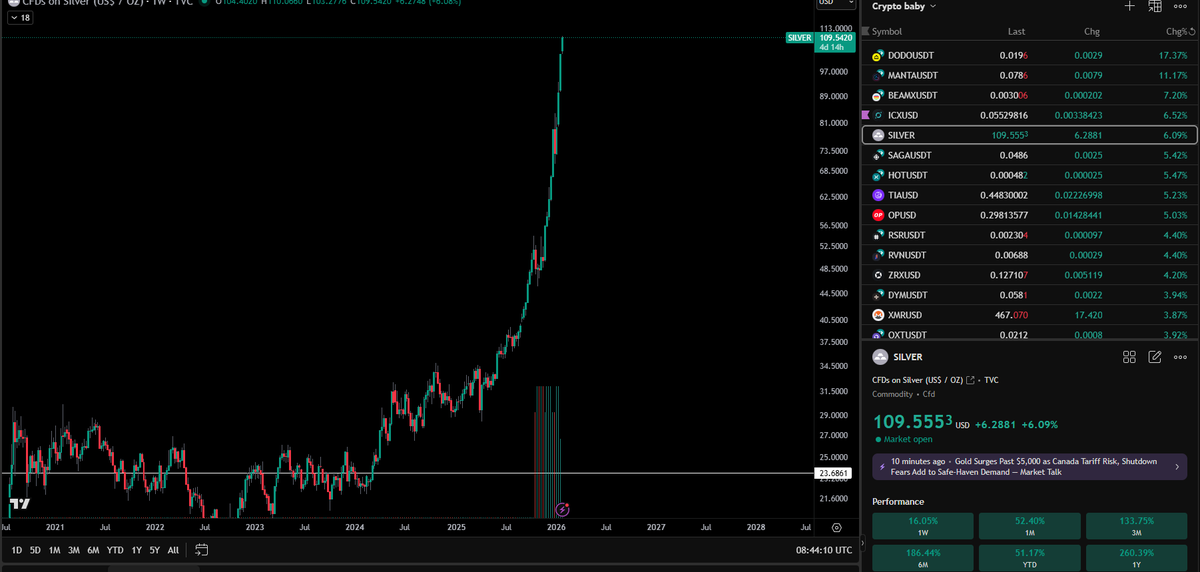The width and height of the screenshot is (1200, 572).
Task: Select the DYMUSDT watchlist row
Action: (1029, 295)
